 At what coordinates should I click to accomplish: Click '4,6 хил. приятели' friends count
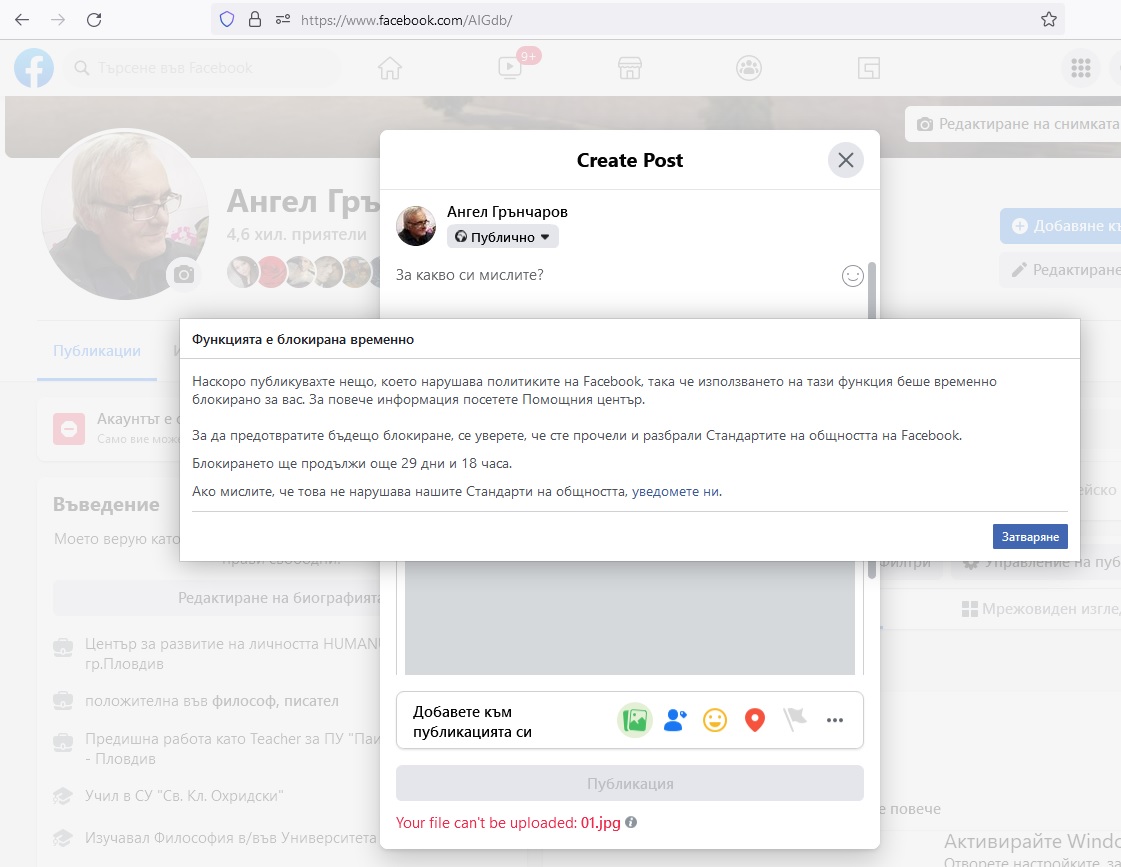tap(297, 234)
